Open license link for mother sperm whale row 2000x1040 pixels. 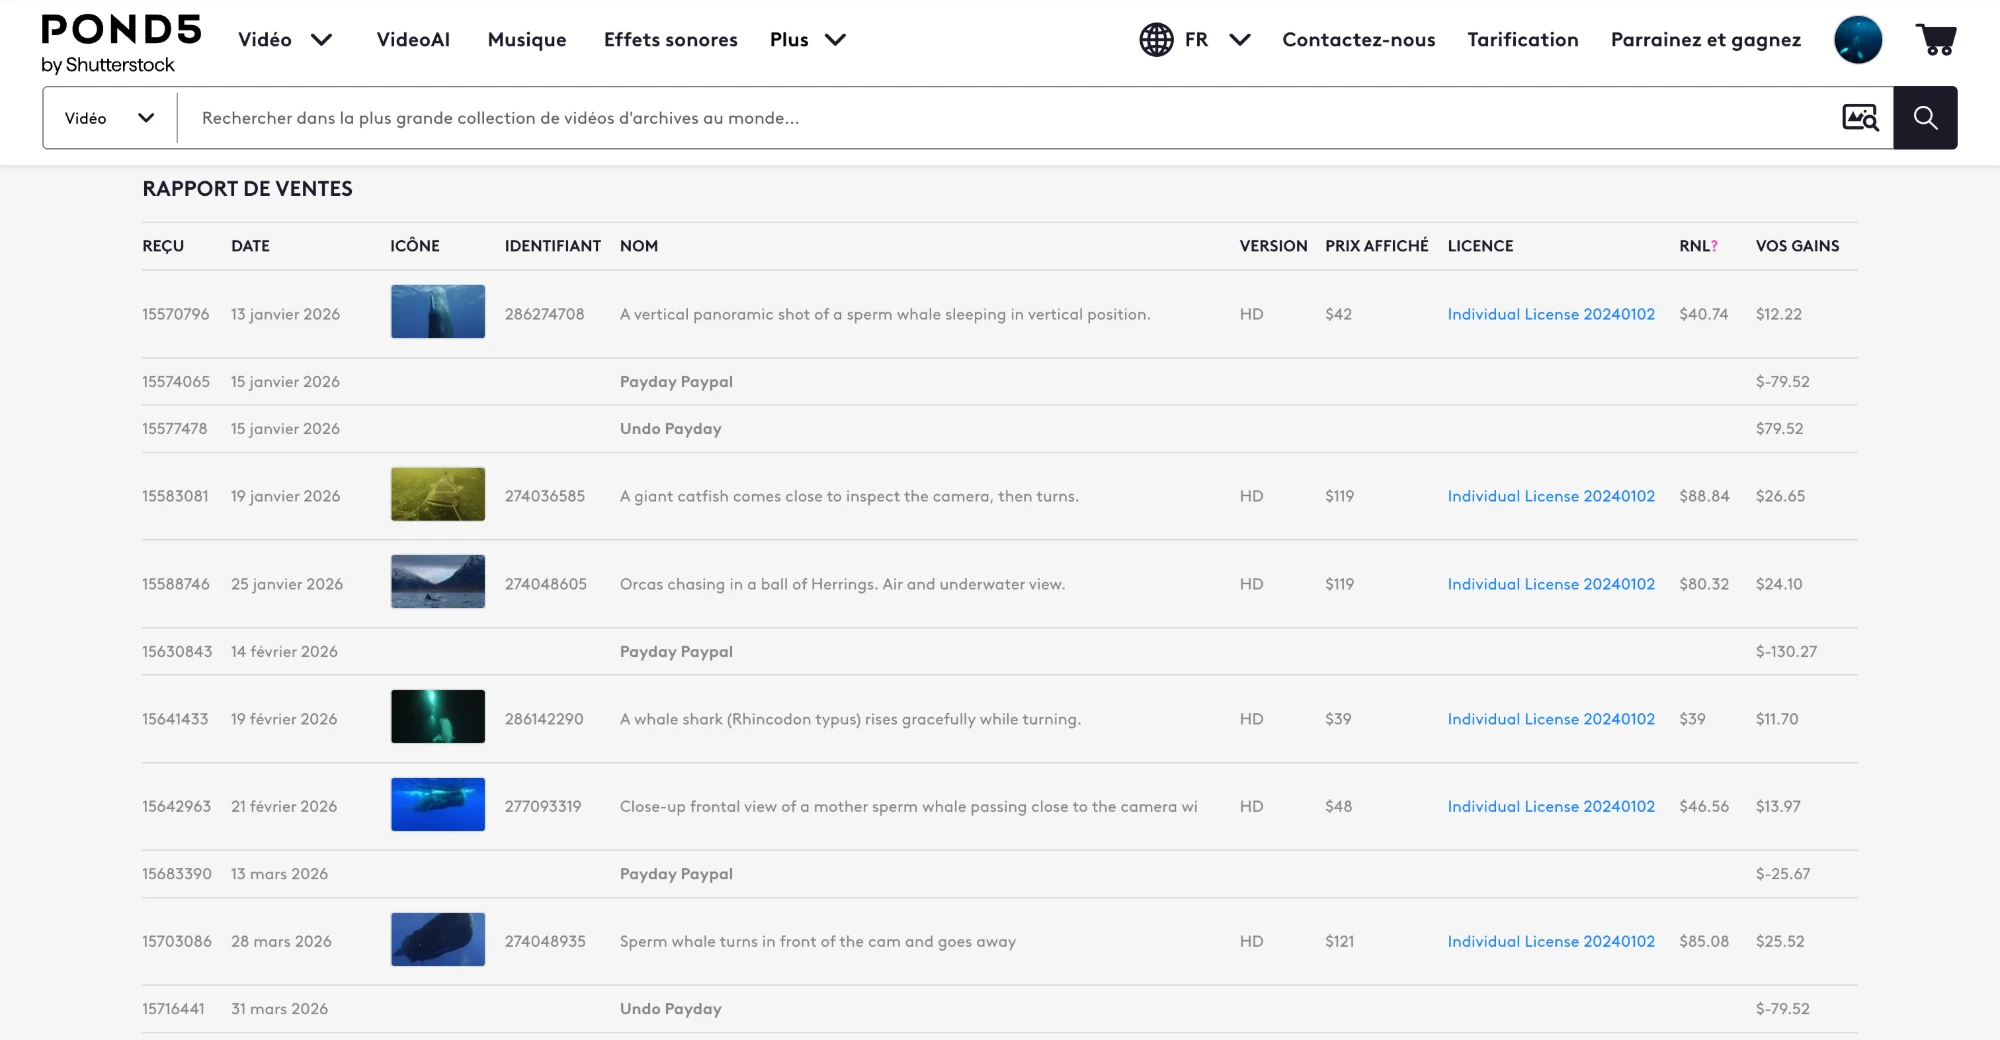1551,806
